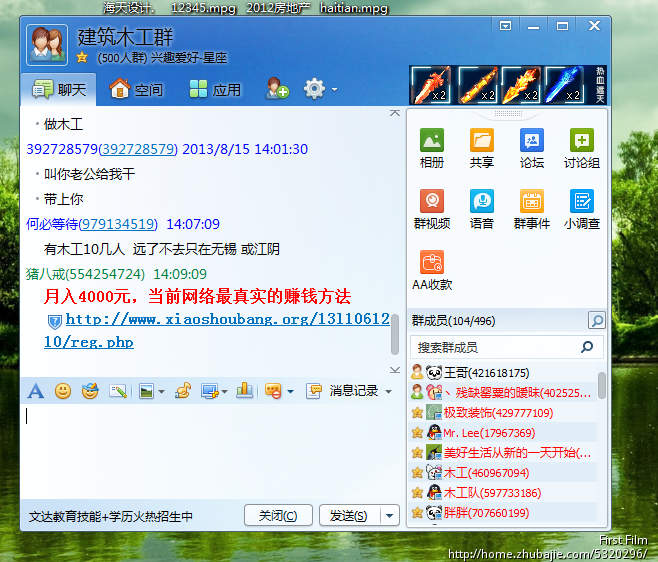The image size is (658, 562).
Task: Switch to the 应用 apps tab
Action: 215,89
